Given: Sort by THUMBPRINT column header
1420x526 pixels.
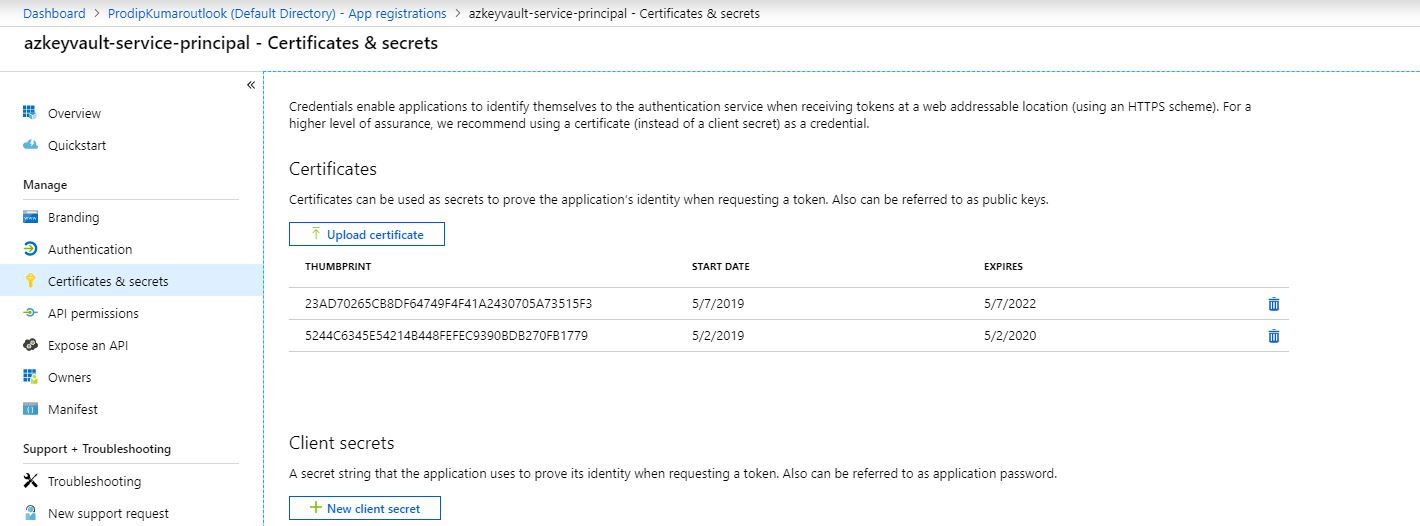Looking at the screenshot, I should click(x=338, y=267).
